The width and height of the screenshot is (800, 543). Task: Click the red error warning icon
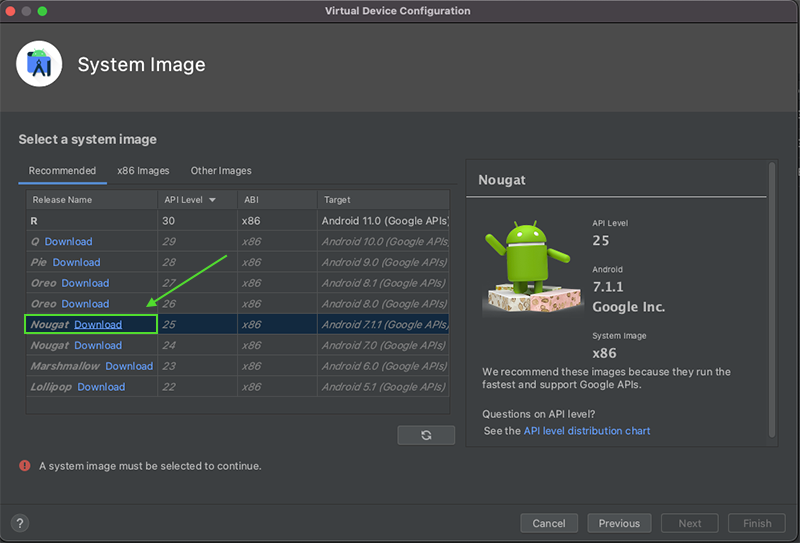[x=25, y=466]
